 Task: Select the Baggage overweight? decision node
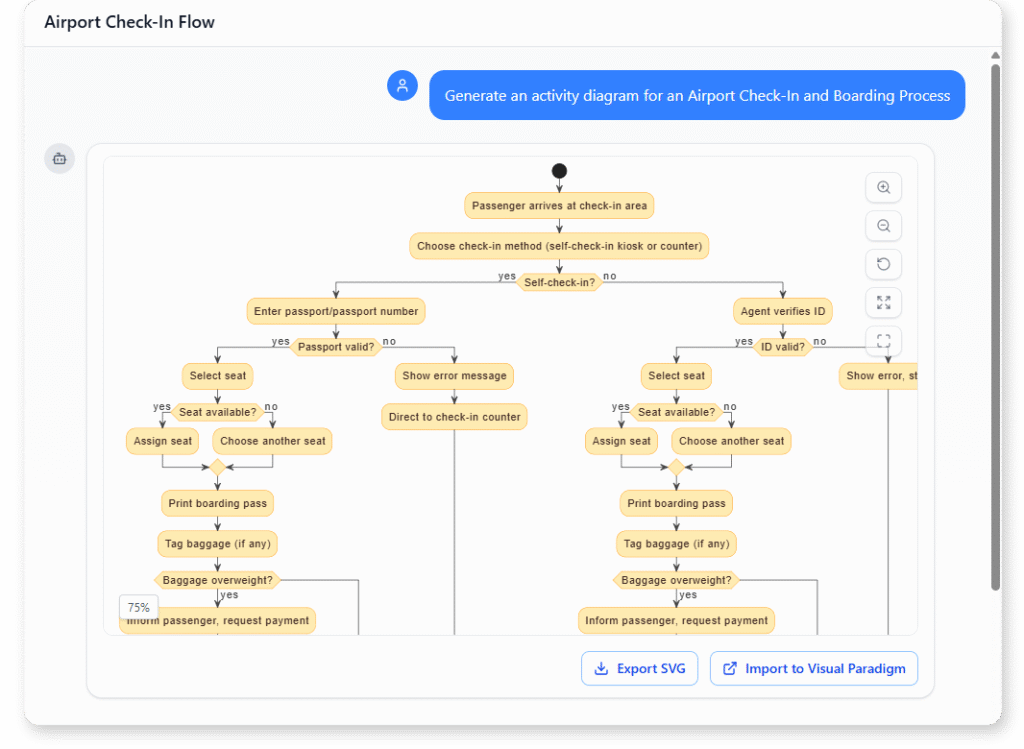(218, 580)
